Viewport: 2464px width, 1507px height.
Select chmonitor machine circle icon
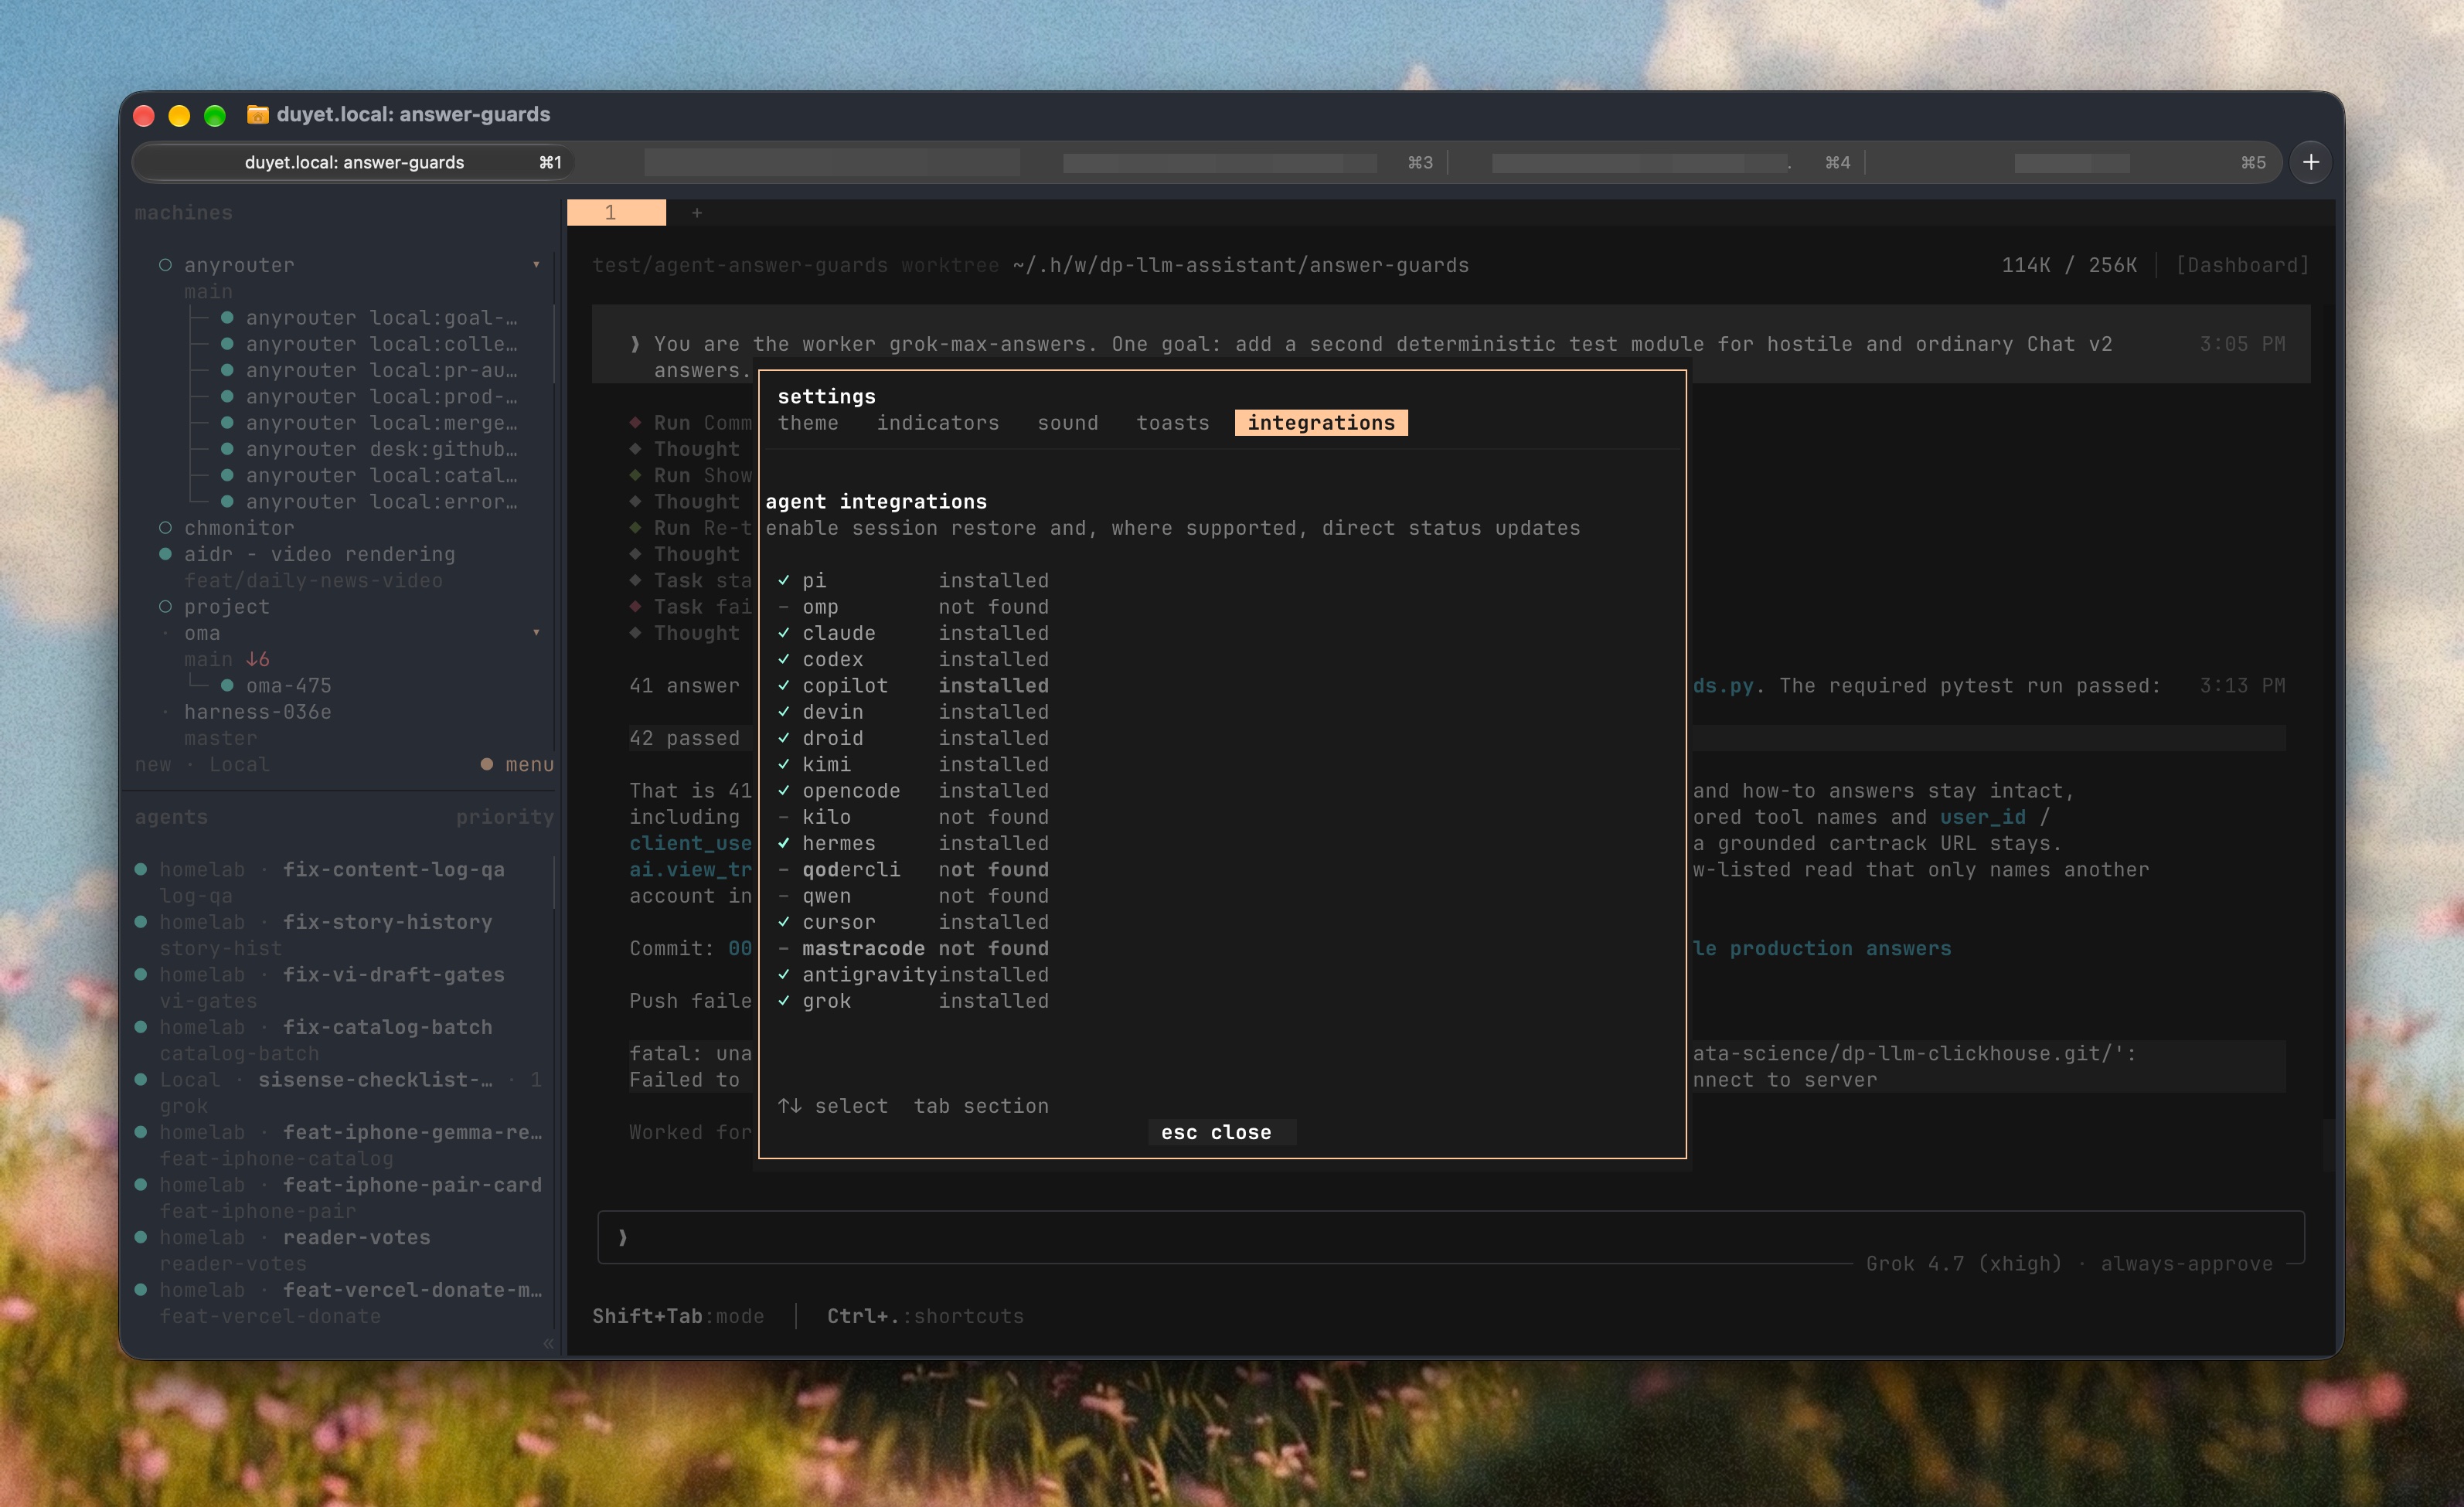pyautogui.click(x=165, y=528)
